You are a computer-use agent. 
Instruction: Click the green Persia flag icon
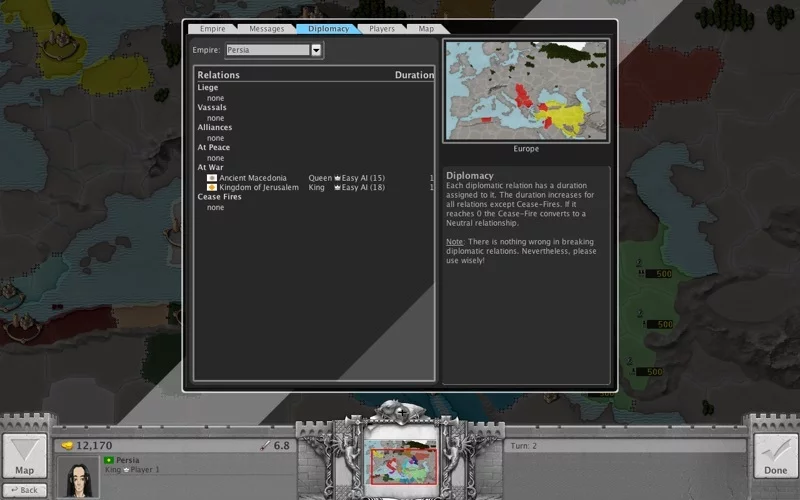point(109,460)
